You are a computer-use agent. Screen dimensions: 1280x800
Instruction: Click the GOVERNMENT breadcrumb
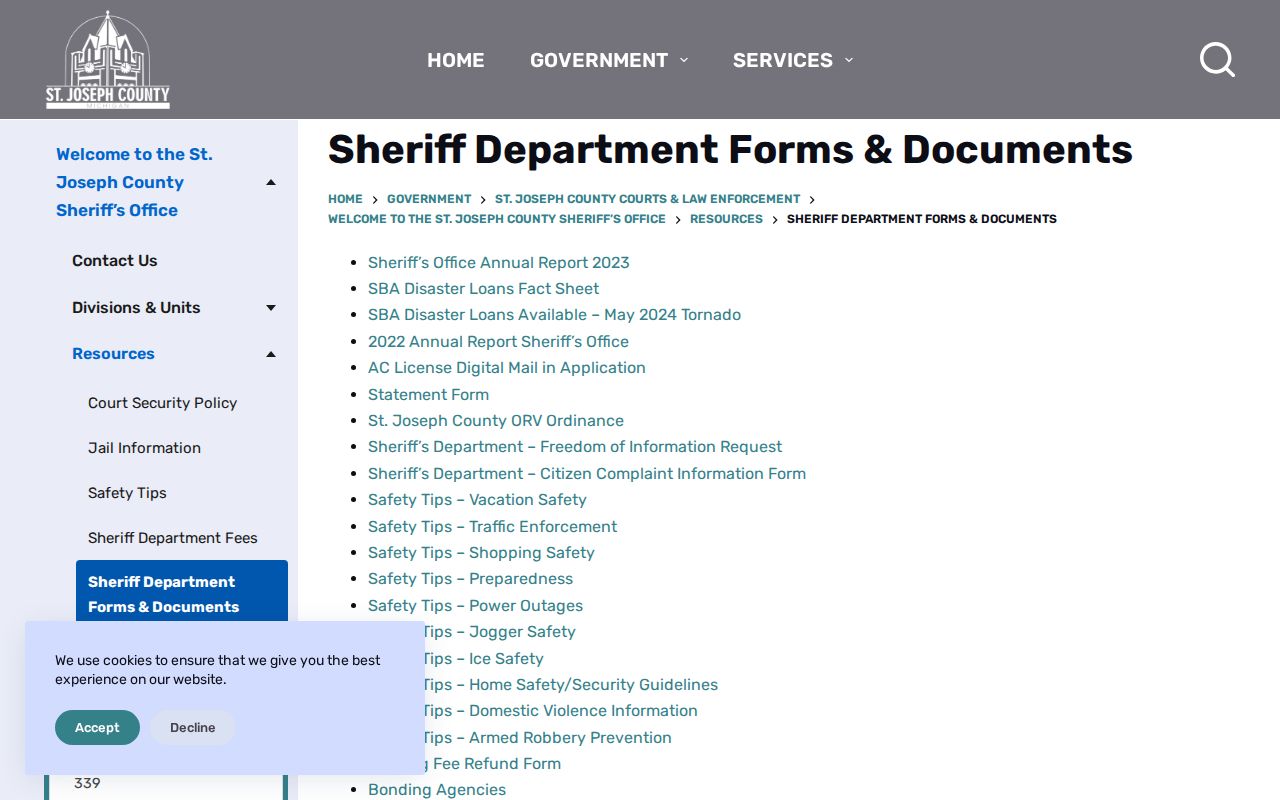[x=429, y=199]
